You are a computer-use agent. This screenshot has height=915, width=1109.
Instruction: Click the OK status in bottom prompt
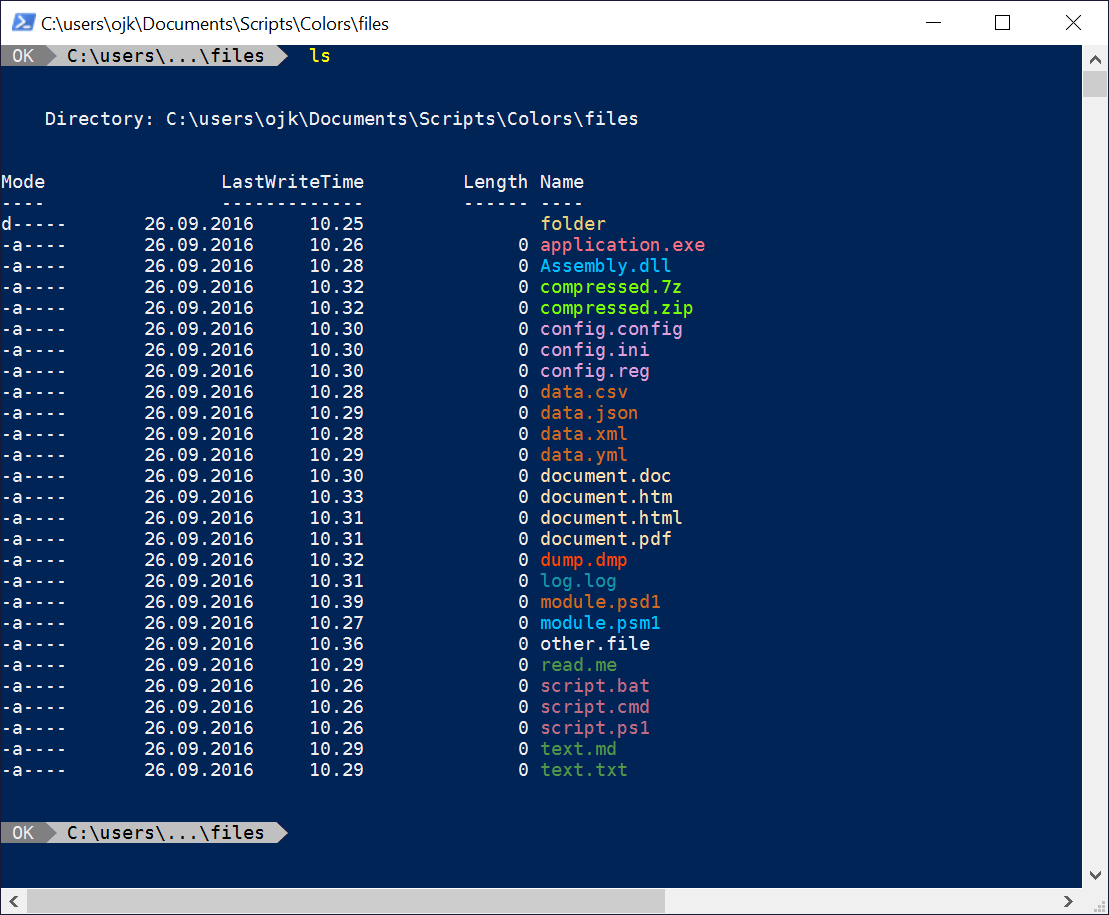23,833
